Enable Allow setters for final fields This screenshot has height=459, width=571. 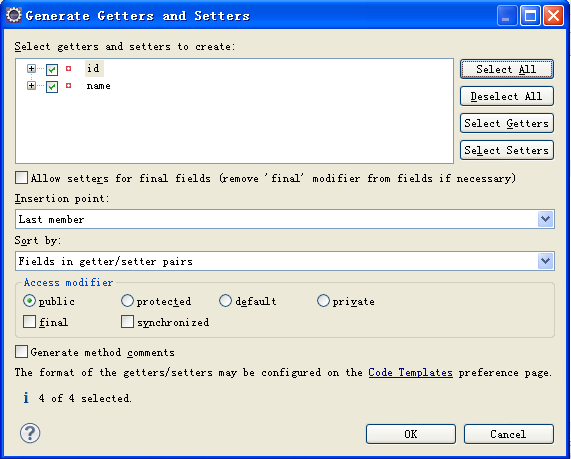[x=21, y=178]
